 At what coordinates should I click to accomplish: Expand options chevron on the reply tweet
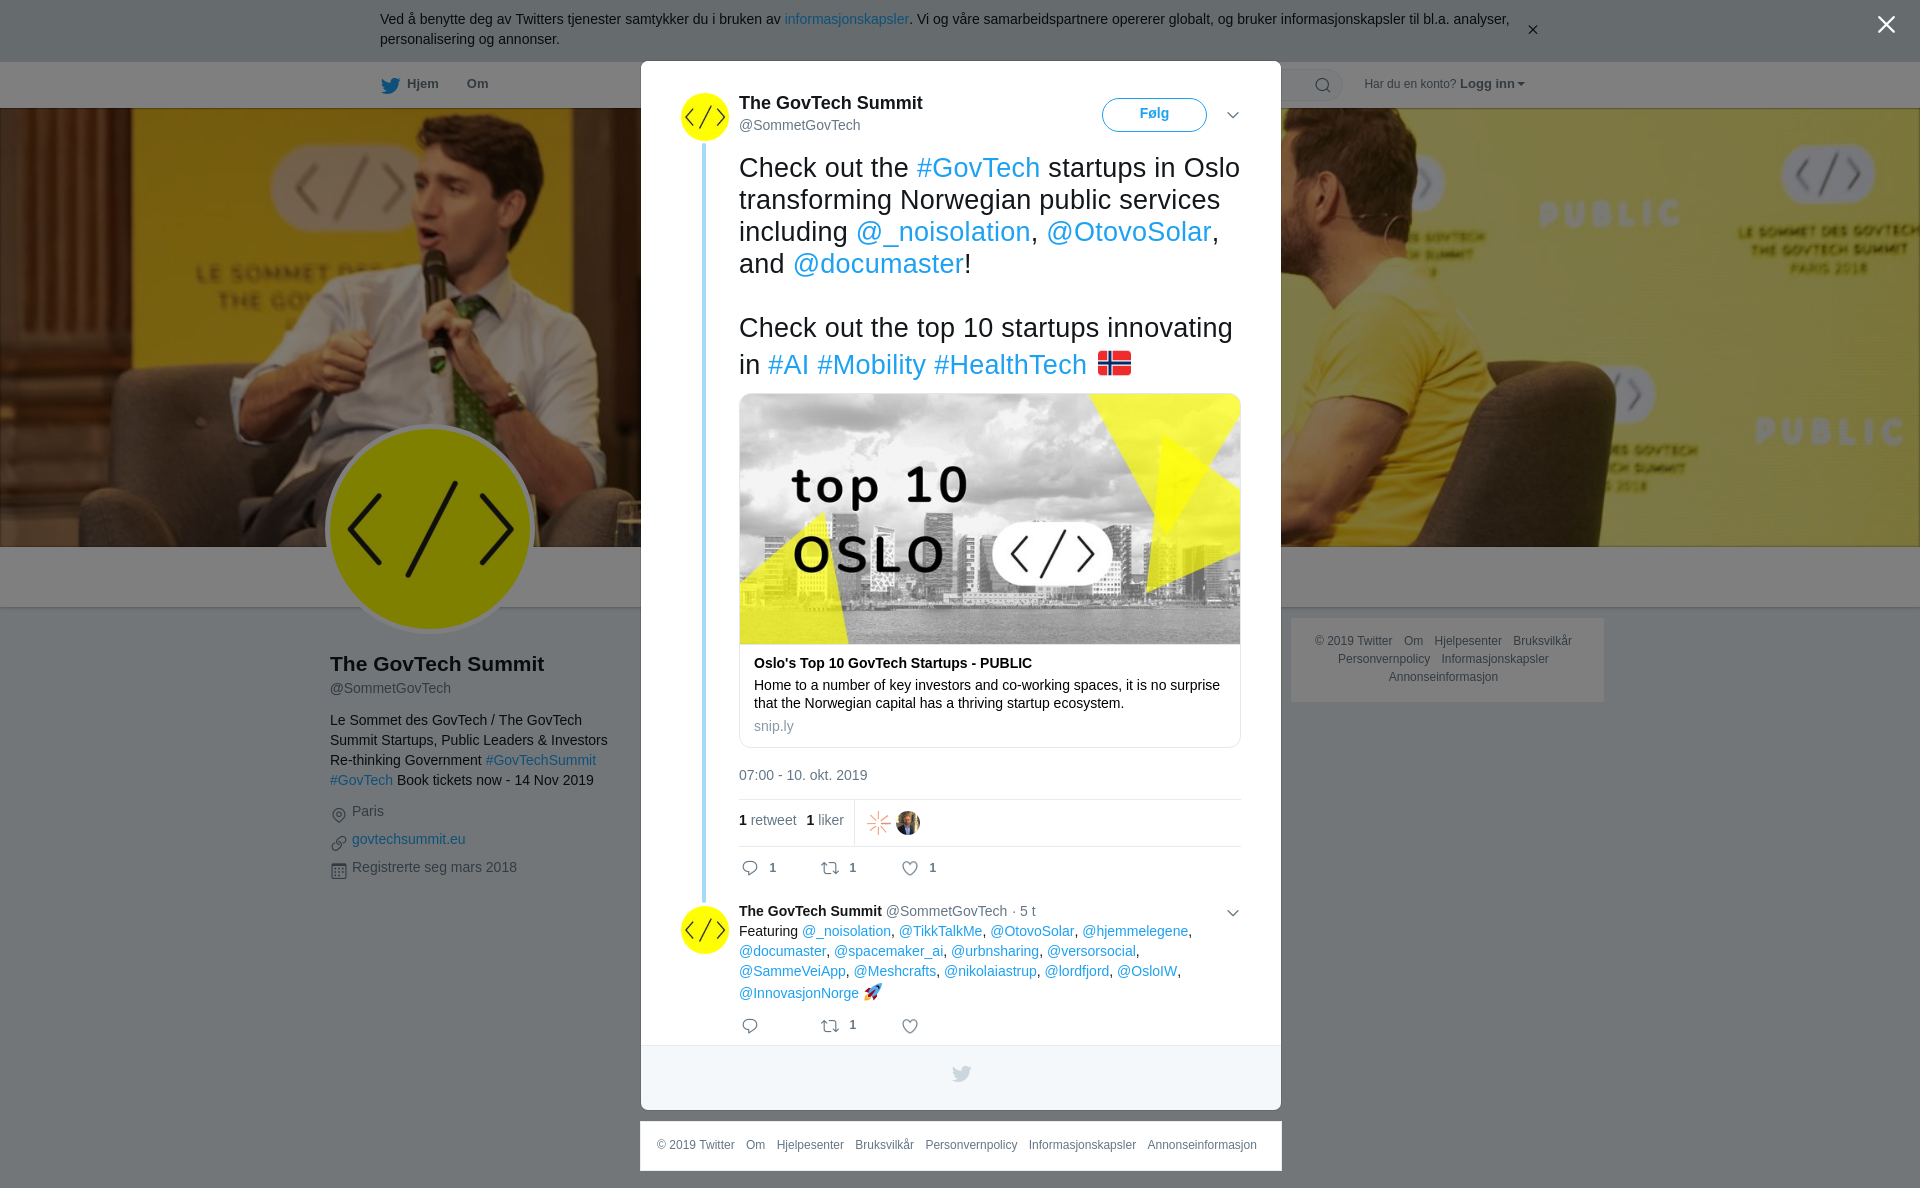click(x=1233, y=913)
